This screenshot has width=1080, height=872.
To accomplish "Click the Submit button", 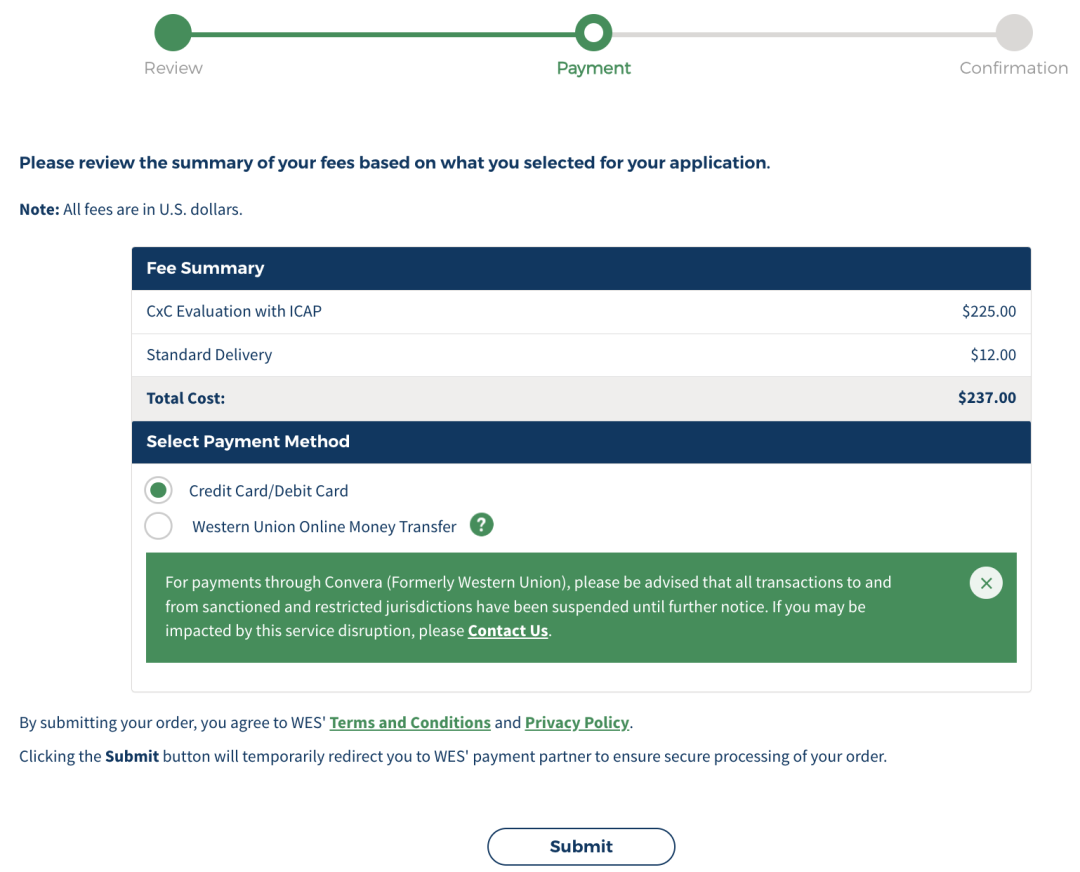I will click(581, 847).
